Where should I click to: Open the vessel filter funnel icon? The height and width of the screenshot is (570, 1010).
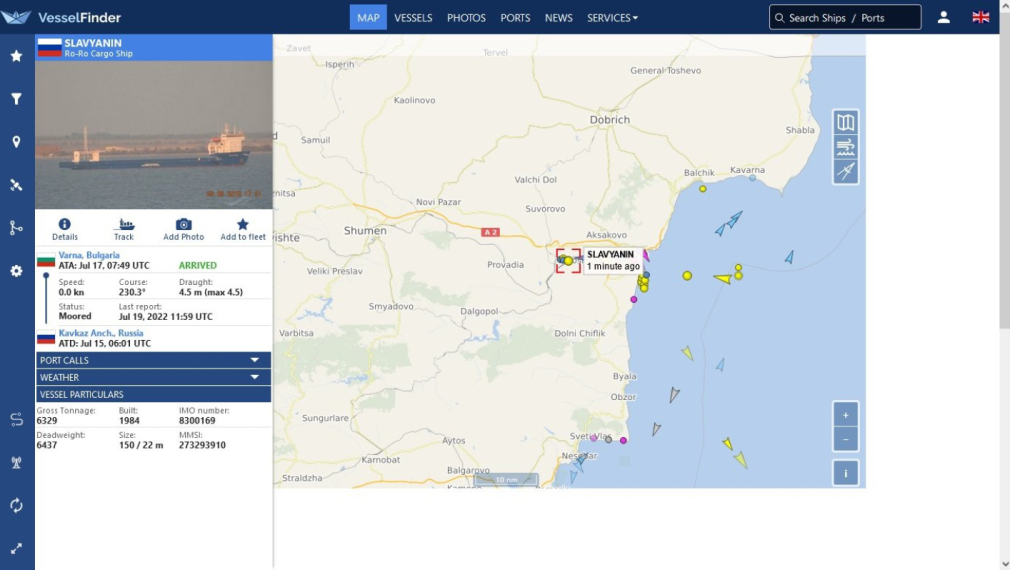coord(16,99)
